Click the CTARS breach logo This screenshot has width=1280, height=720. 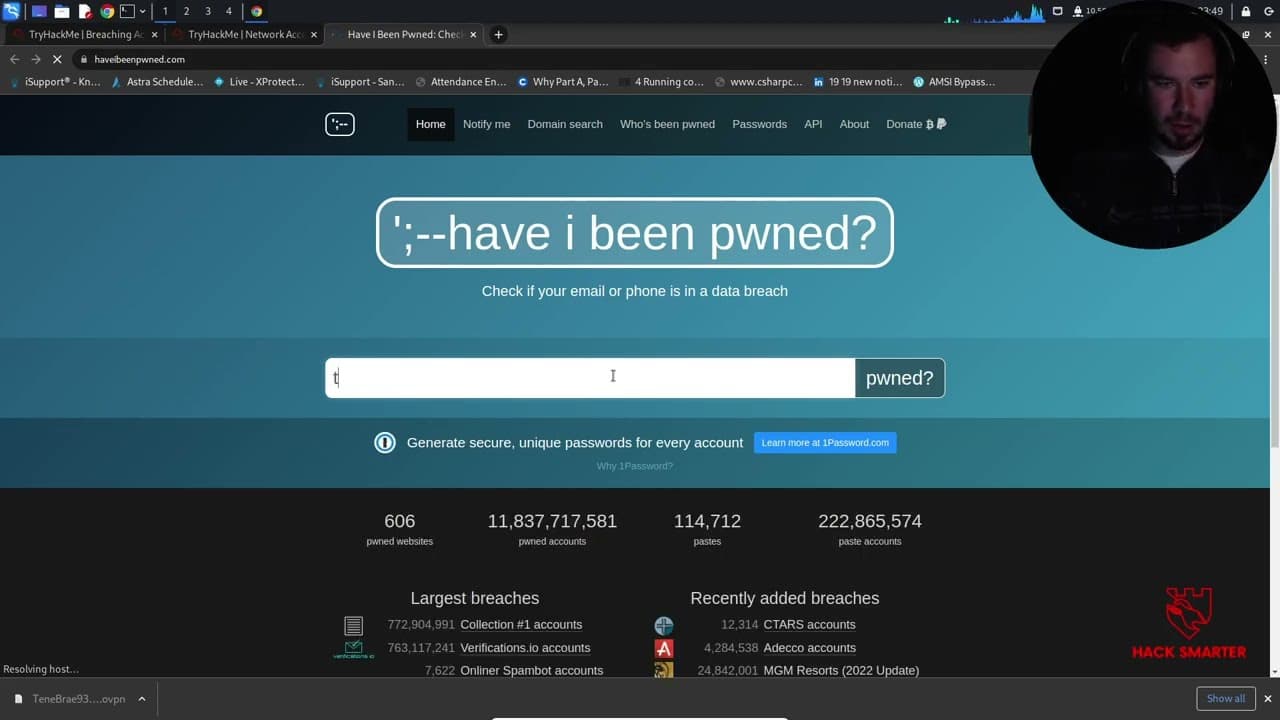tap(664, 626)
